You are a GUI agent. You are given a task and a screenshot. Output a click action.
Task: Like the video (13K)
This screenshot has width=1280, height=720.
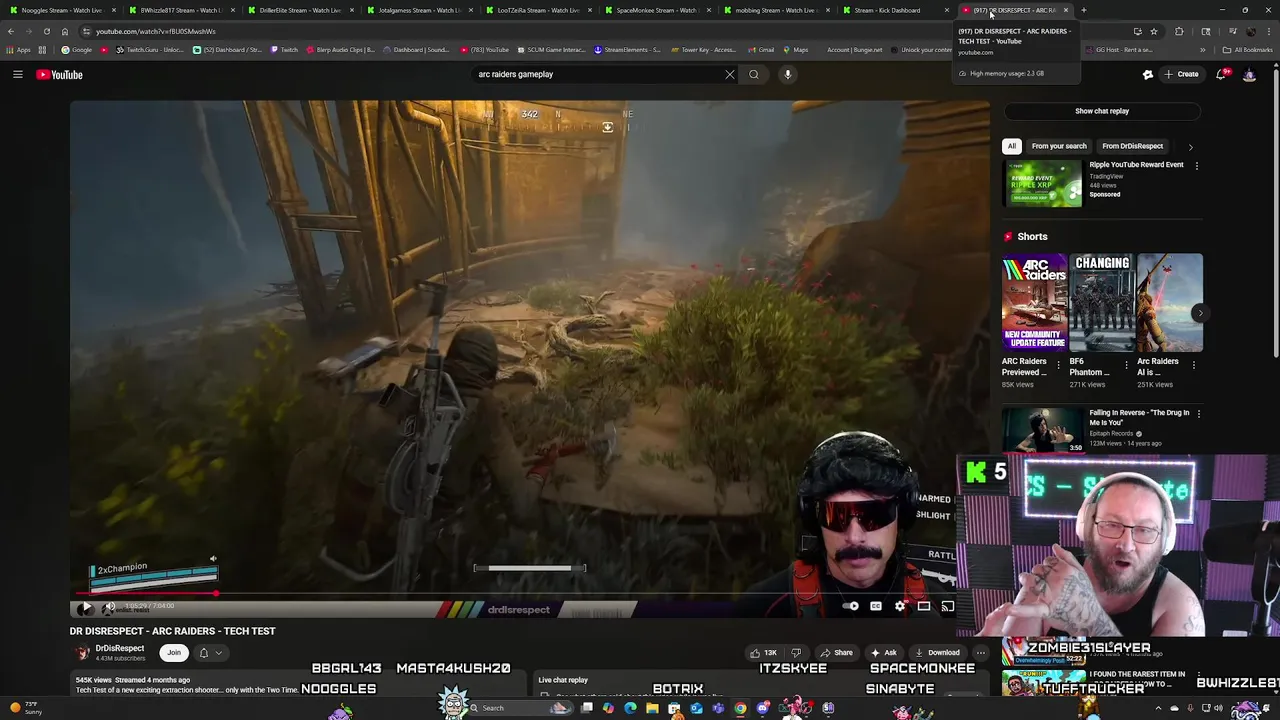(x=764, y=653)
